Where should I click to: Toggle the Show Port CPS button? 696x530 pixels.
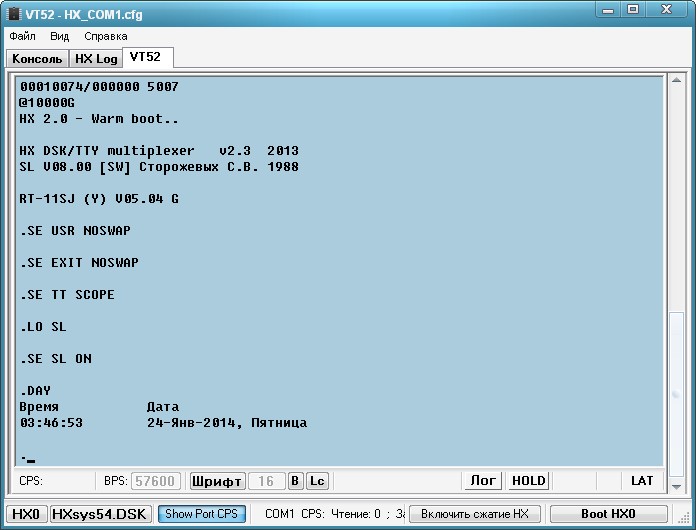pos(201,514)
